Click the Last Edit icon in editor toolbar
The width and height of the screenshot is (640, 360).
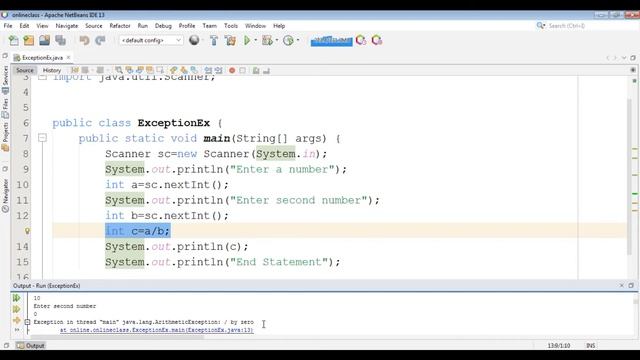(75, 70)
